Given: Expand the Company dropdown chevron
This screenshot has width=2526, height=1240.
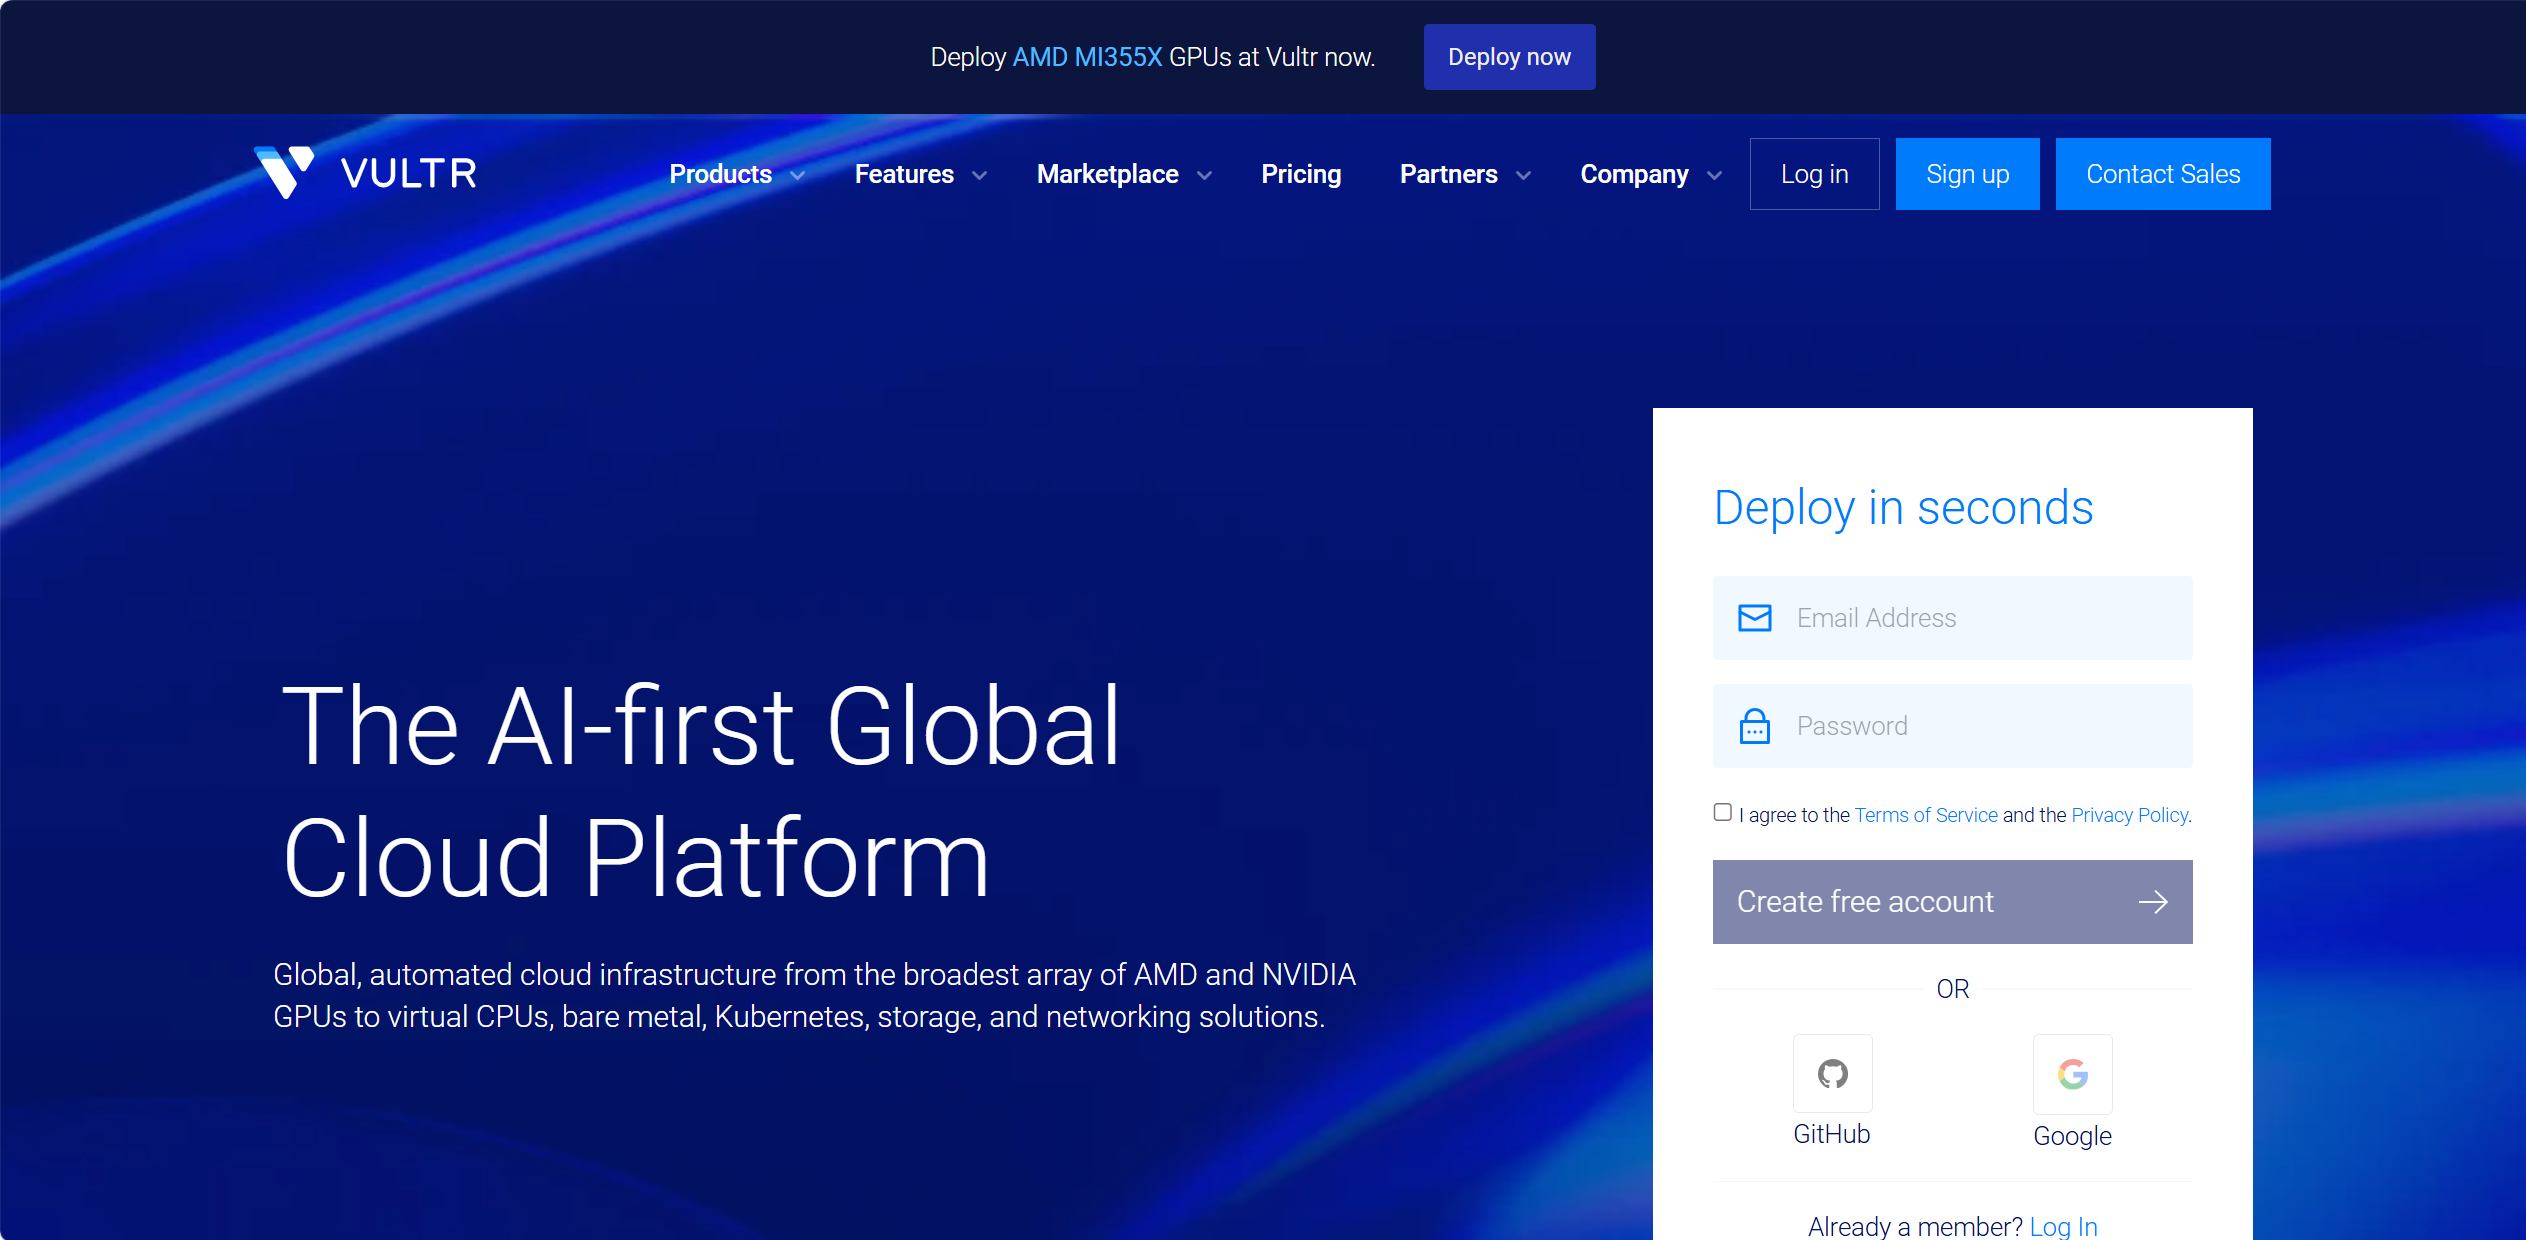Looking at the screenshot, I should [1714, 176].
